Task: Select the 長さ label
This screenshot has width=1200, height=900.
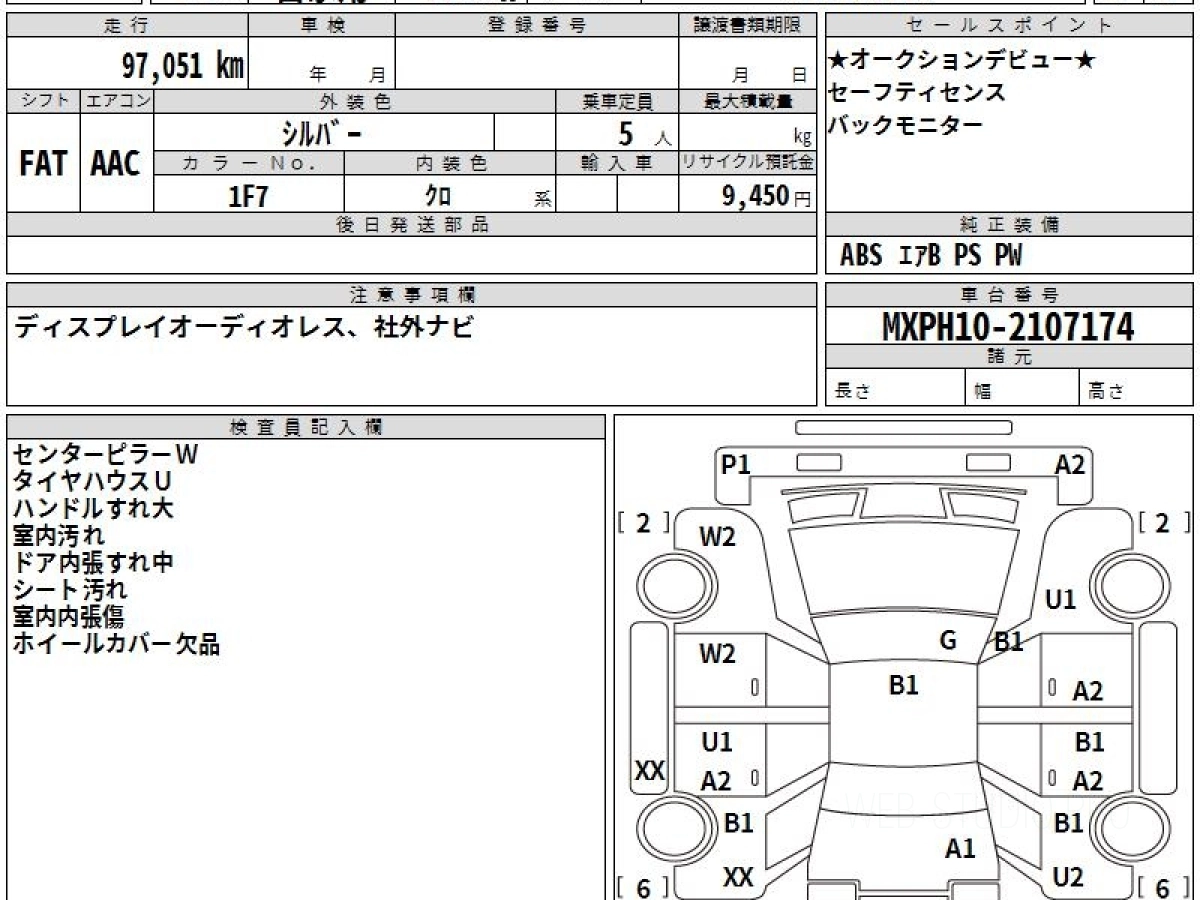Action: tap(853, 391)
